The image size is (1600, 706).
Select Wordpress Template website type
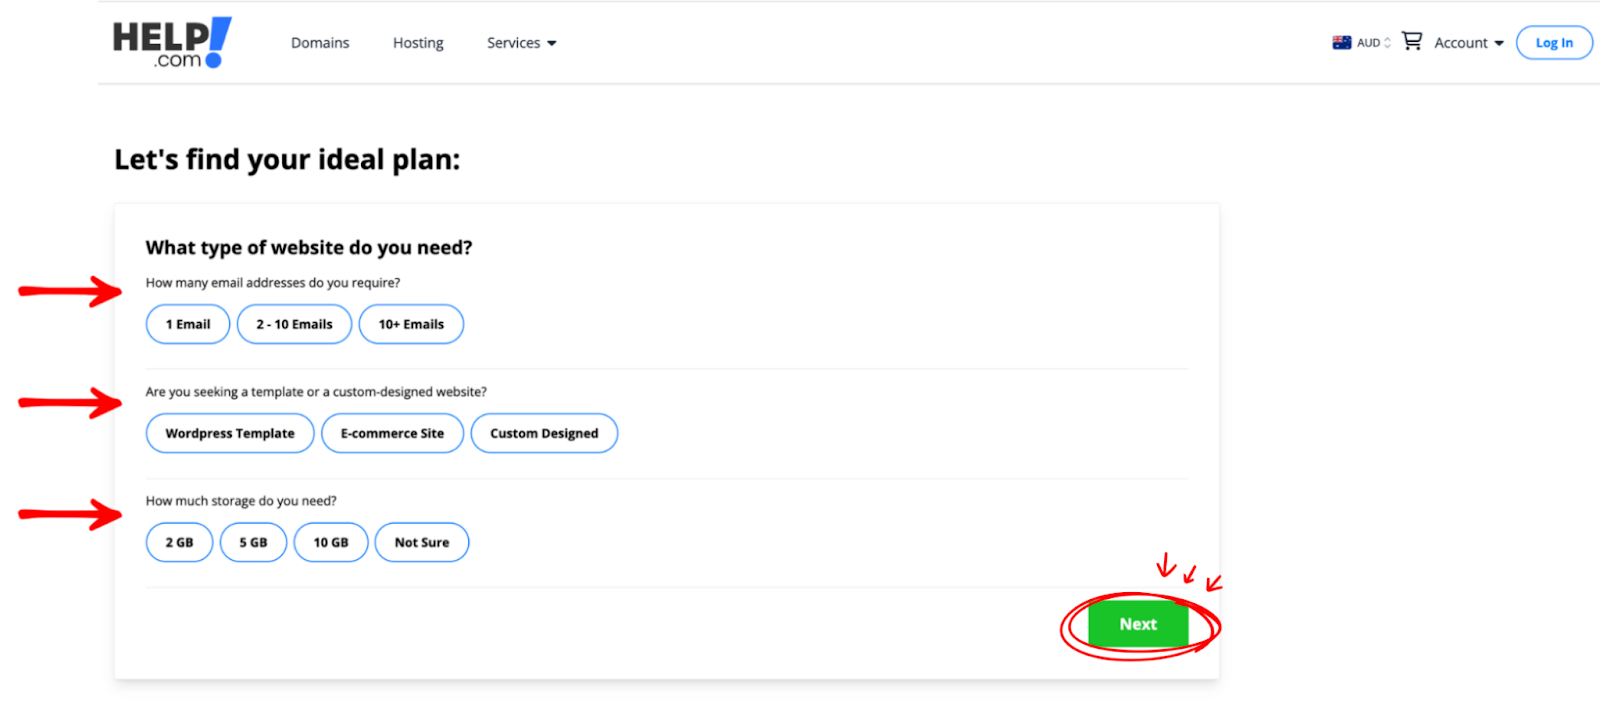pos(230,433)
